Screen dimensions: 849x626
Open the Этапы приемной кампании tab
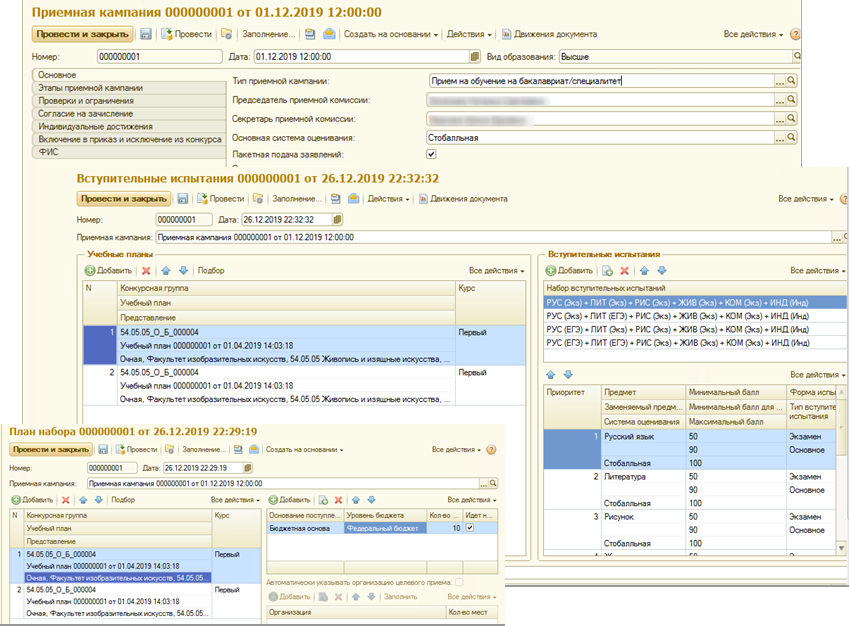[129, 88]
